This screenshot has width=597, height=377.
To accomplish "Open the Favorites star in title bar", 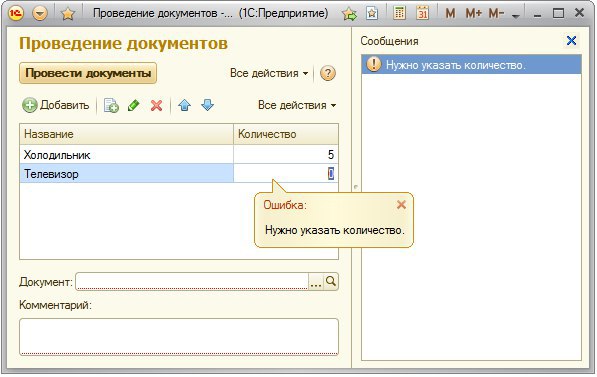I will [68, 14].
